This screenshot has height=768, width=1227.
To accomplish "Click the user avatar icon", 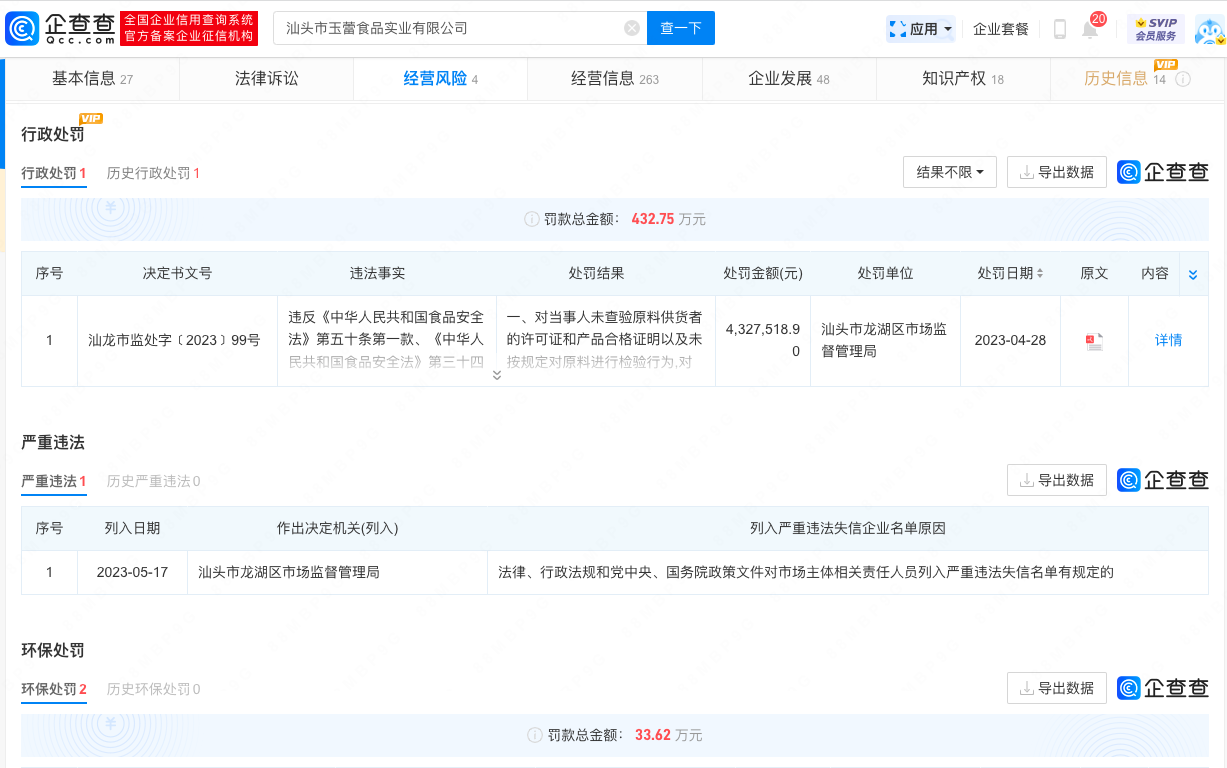I will tap(1210, 29).
